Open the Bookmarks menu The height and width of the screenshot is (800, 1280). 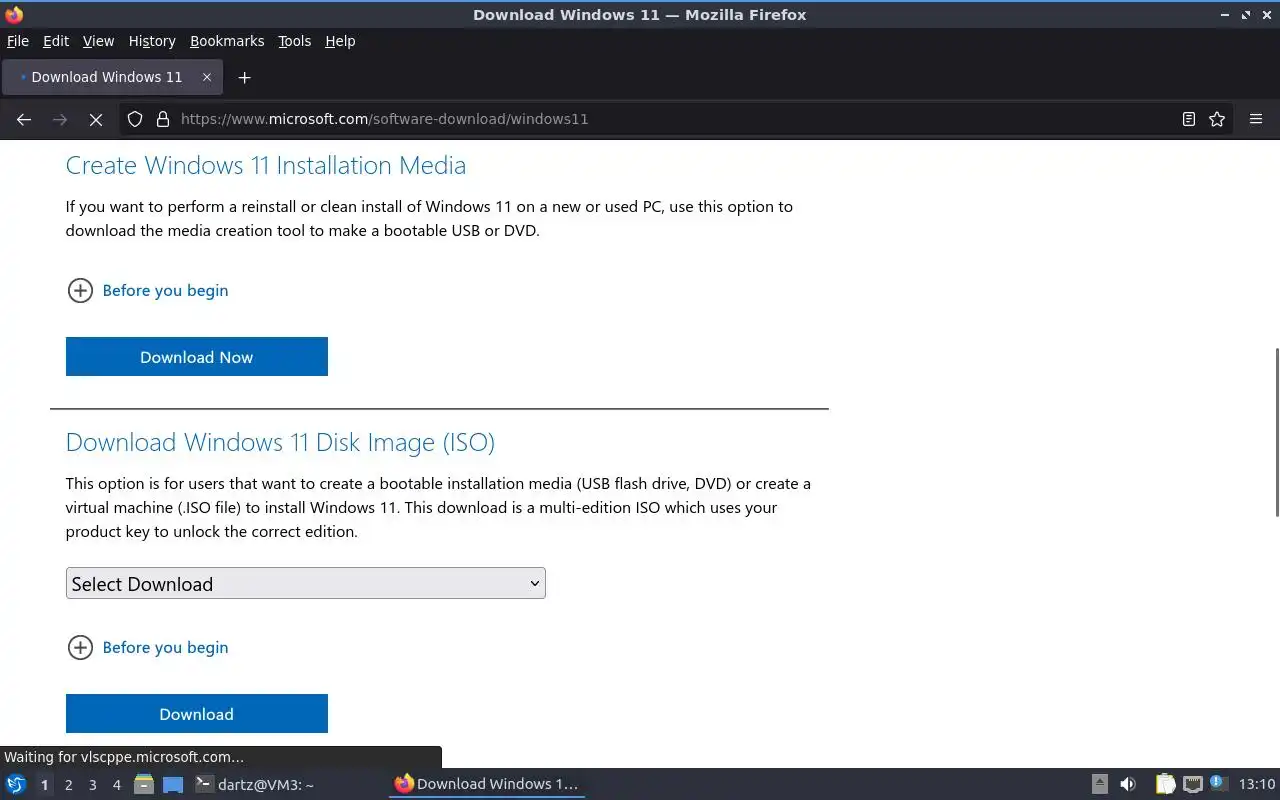[227, 41]
